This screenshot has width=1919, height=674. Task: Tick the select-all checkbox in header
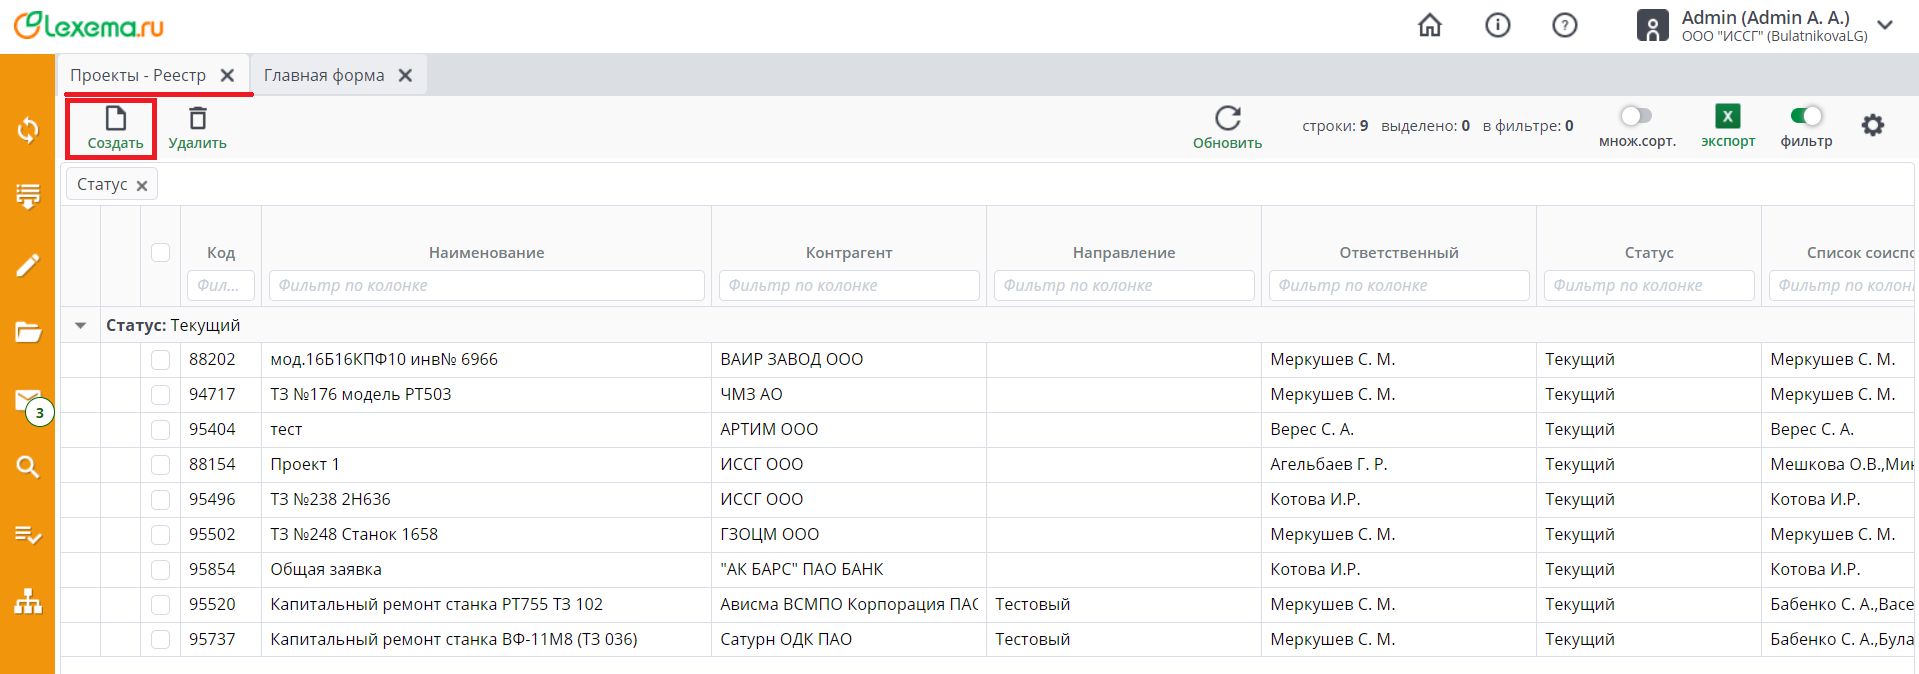(160, 253)
